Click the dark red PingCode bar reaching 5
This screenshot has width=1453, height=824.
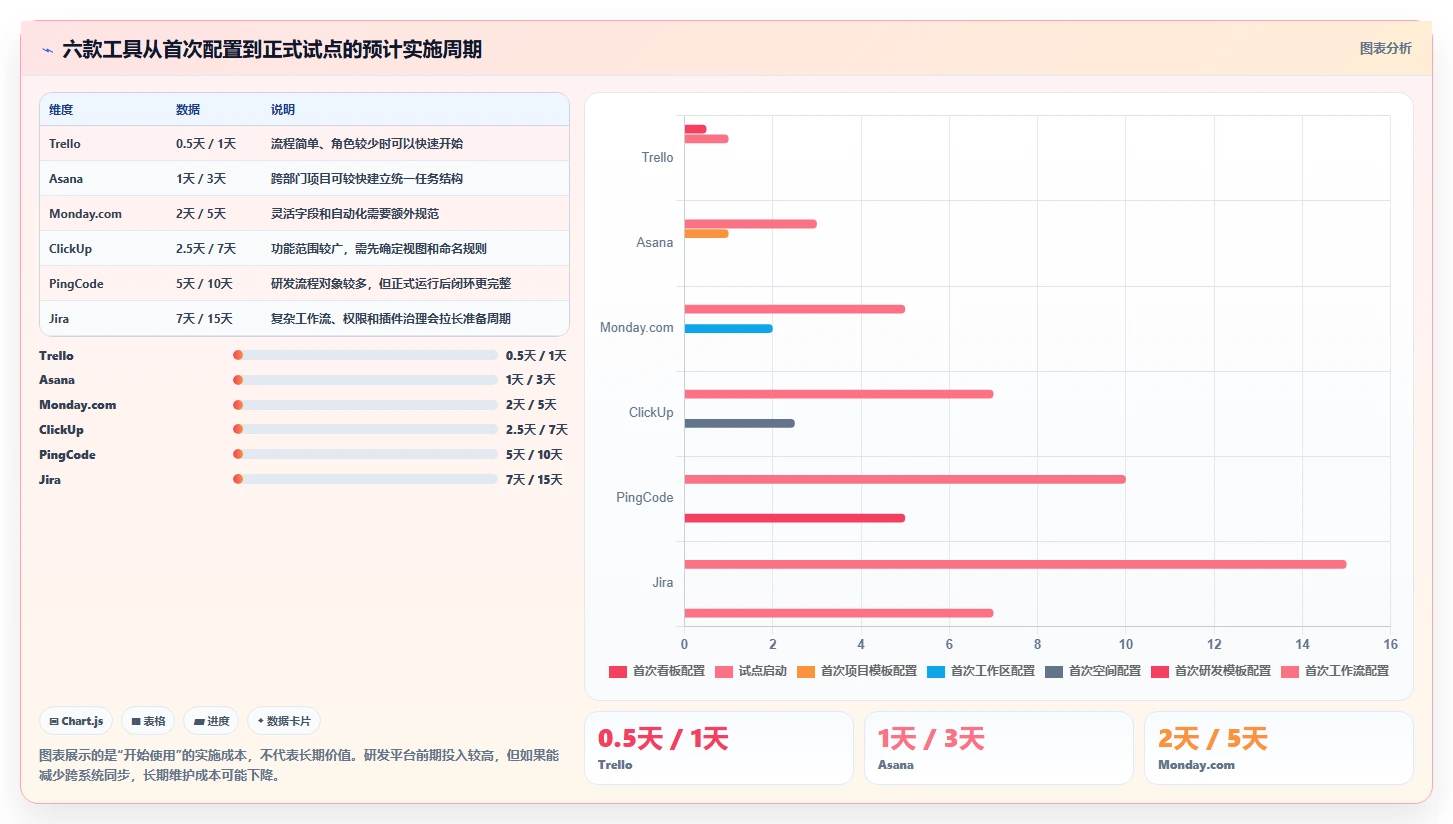pos(794,518)
